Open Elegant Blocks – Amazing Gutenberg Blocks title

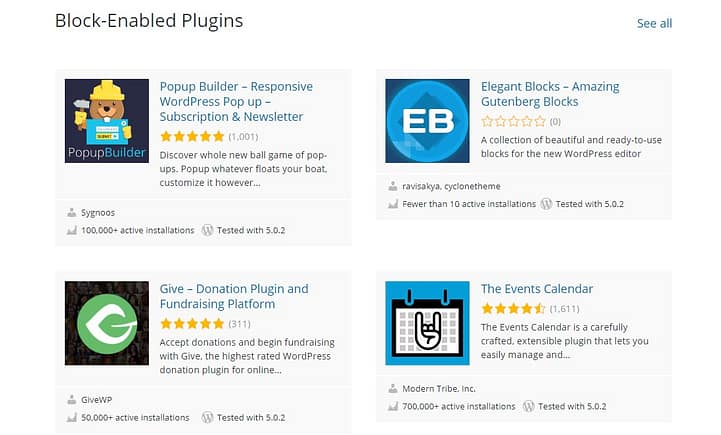[550, 94]
